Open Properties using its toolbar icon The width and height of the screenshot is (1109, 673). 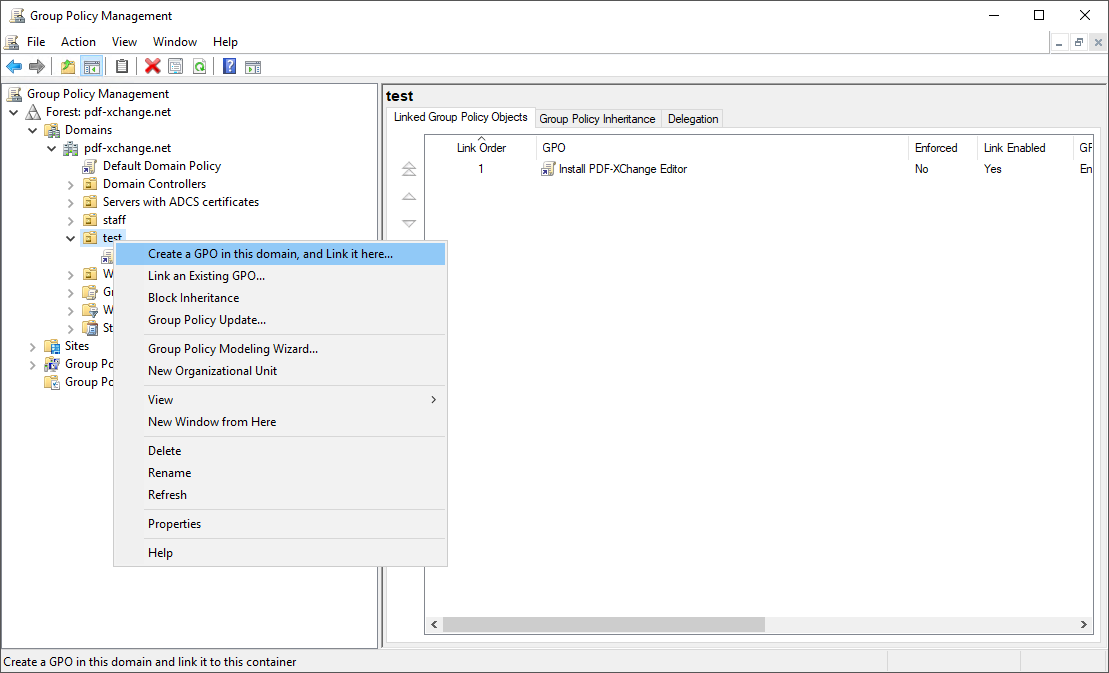pos(176,66)
